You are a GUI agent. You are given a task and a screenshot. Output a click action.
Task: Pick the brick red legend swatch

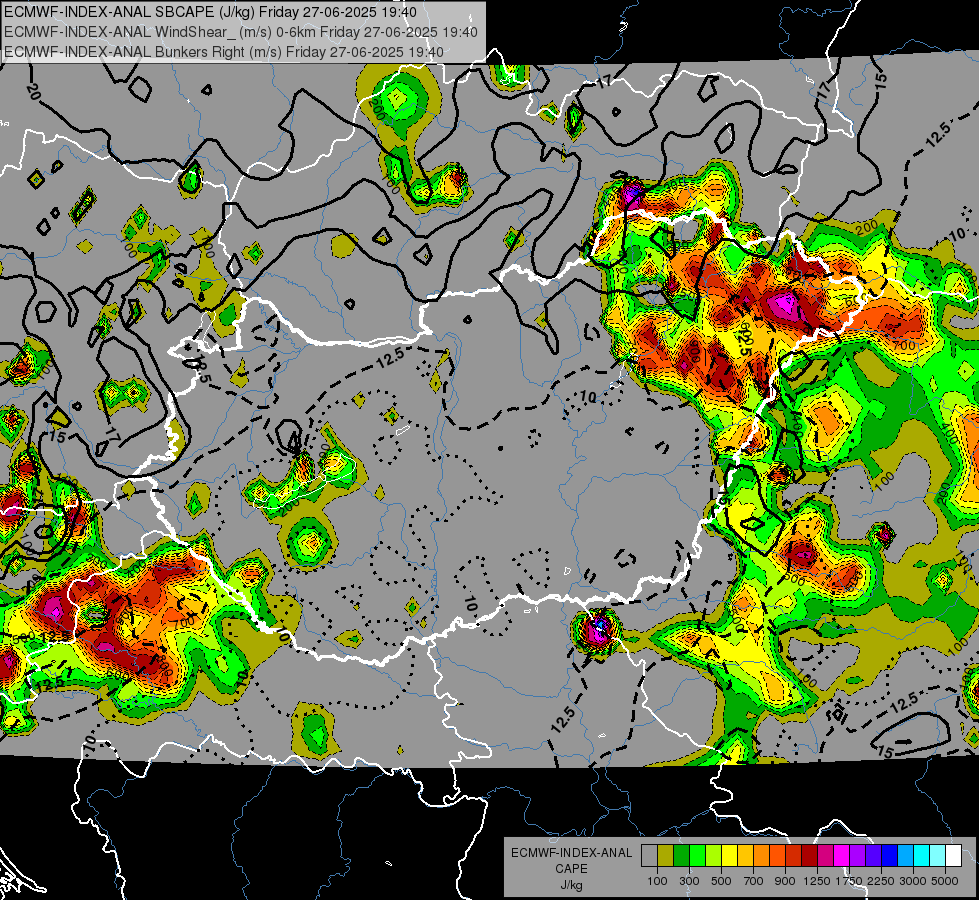coord(794,856)
